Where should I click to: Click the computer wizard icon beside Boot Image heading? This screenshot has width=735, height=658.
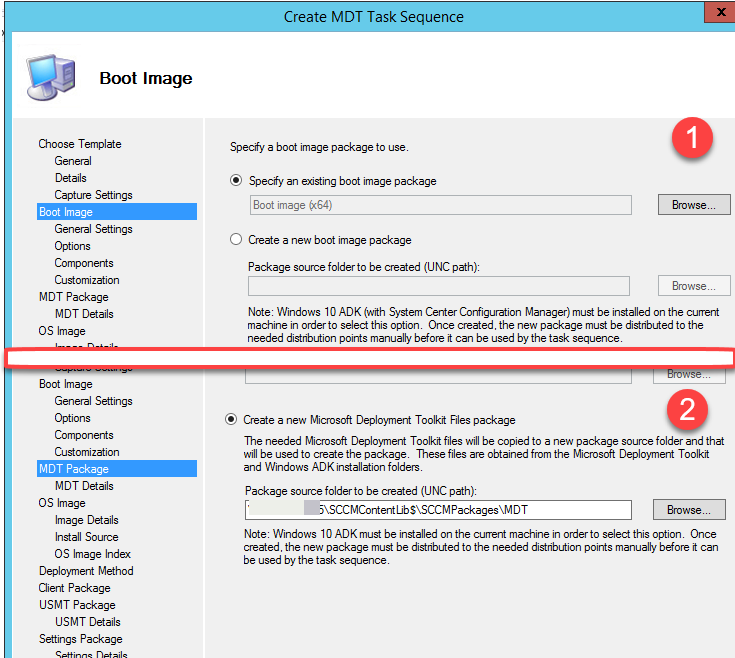click(51, 77)
